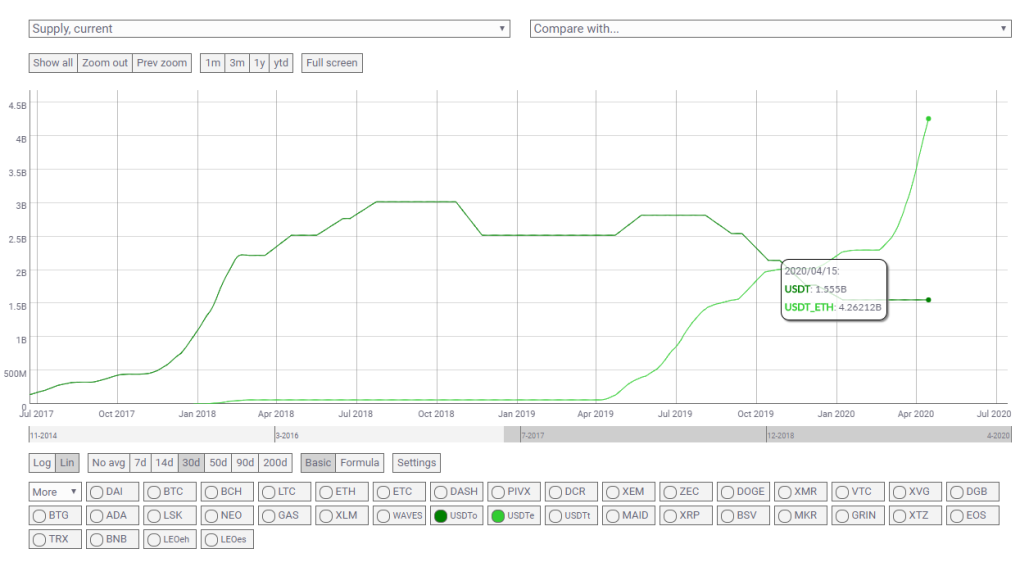The height and width of the screenshot is (567, 1029).
Task: Open the Supply, current metric dropdown
Action: [269, 29]
